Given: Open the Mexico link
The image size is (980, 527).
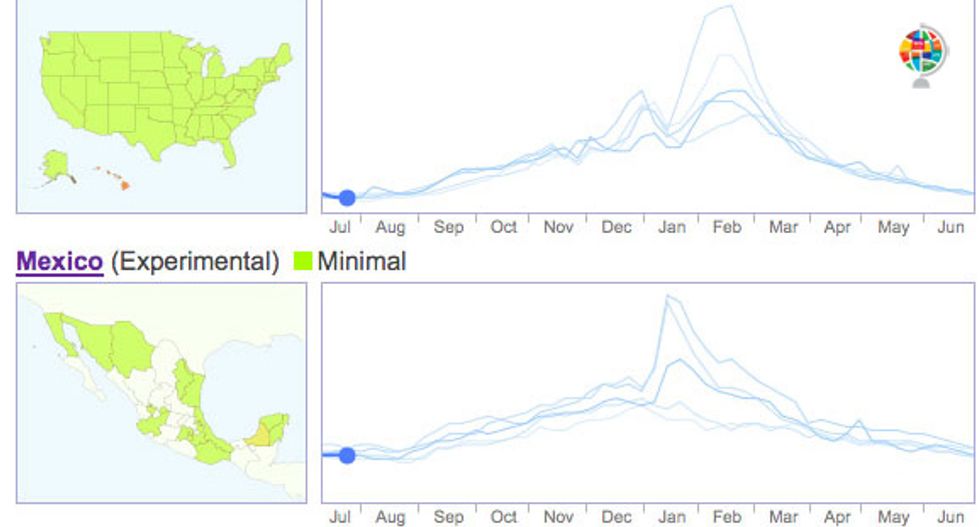Looking at the screenshot, I should (x=60, y=262).
